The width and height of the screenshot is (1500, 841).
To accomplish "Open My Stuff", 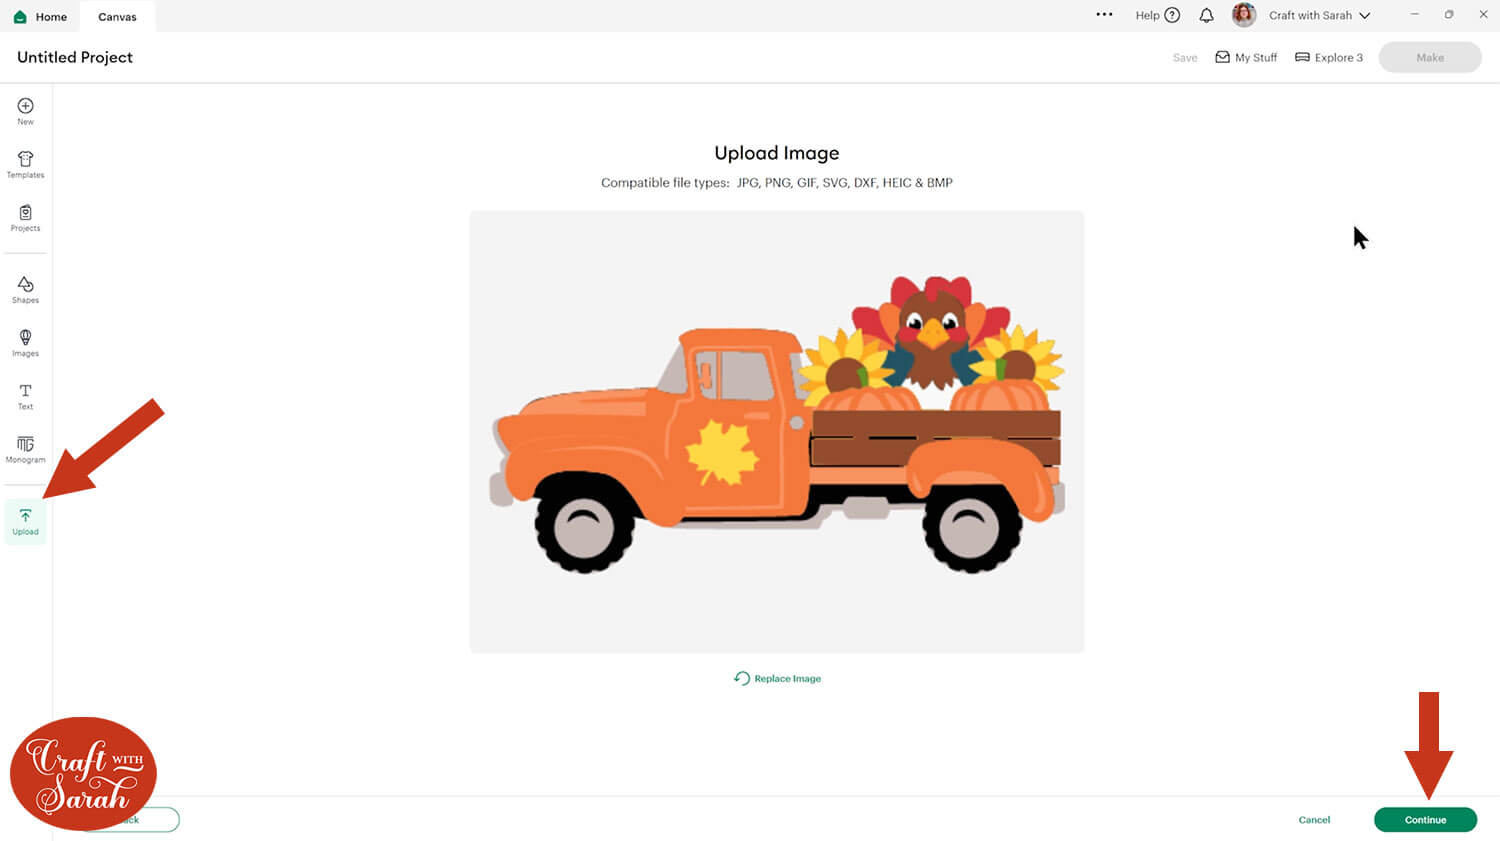I will point(1246,57).
